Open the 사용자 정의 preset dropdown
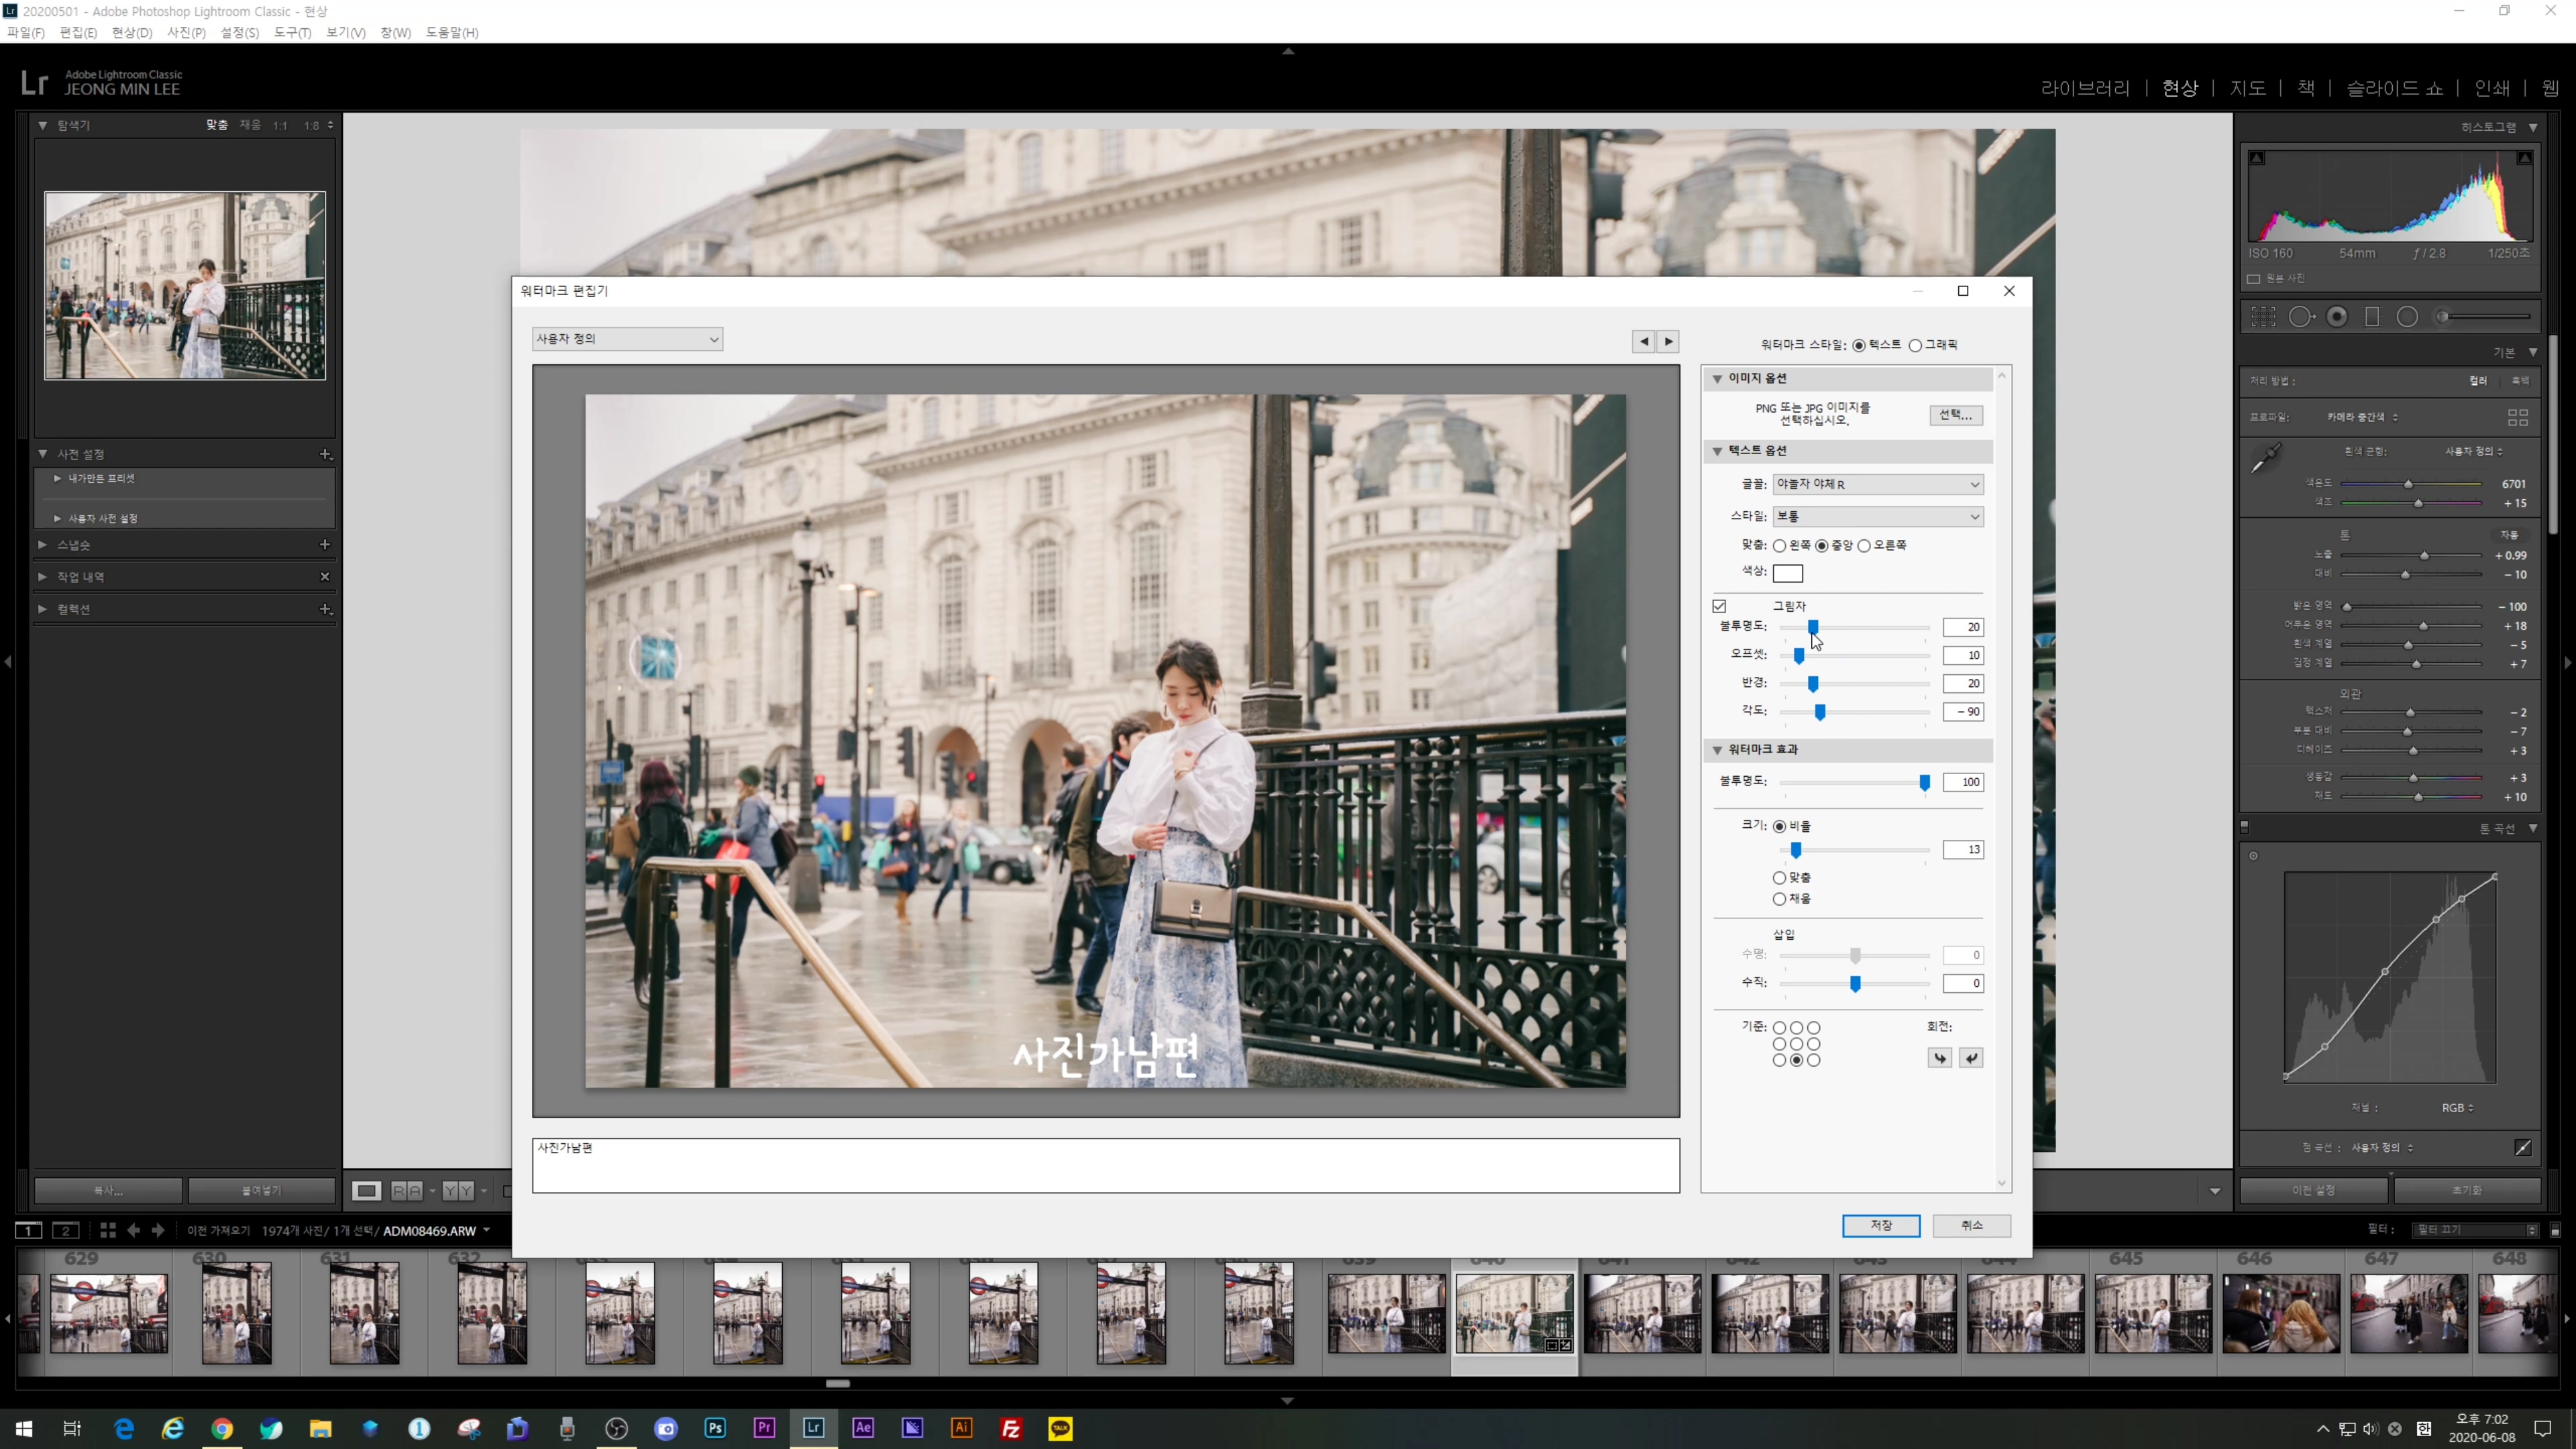2576x1449 pixels. pos(627,339)
